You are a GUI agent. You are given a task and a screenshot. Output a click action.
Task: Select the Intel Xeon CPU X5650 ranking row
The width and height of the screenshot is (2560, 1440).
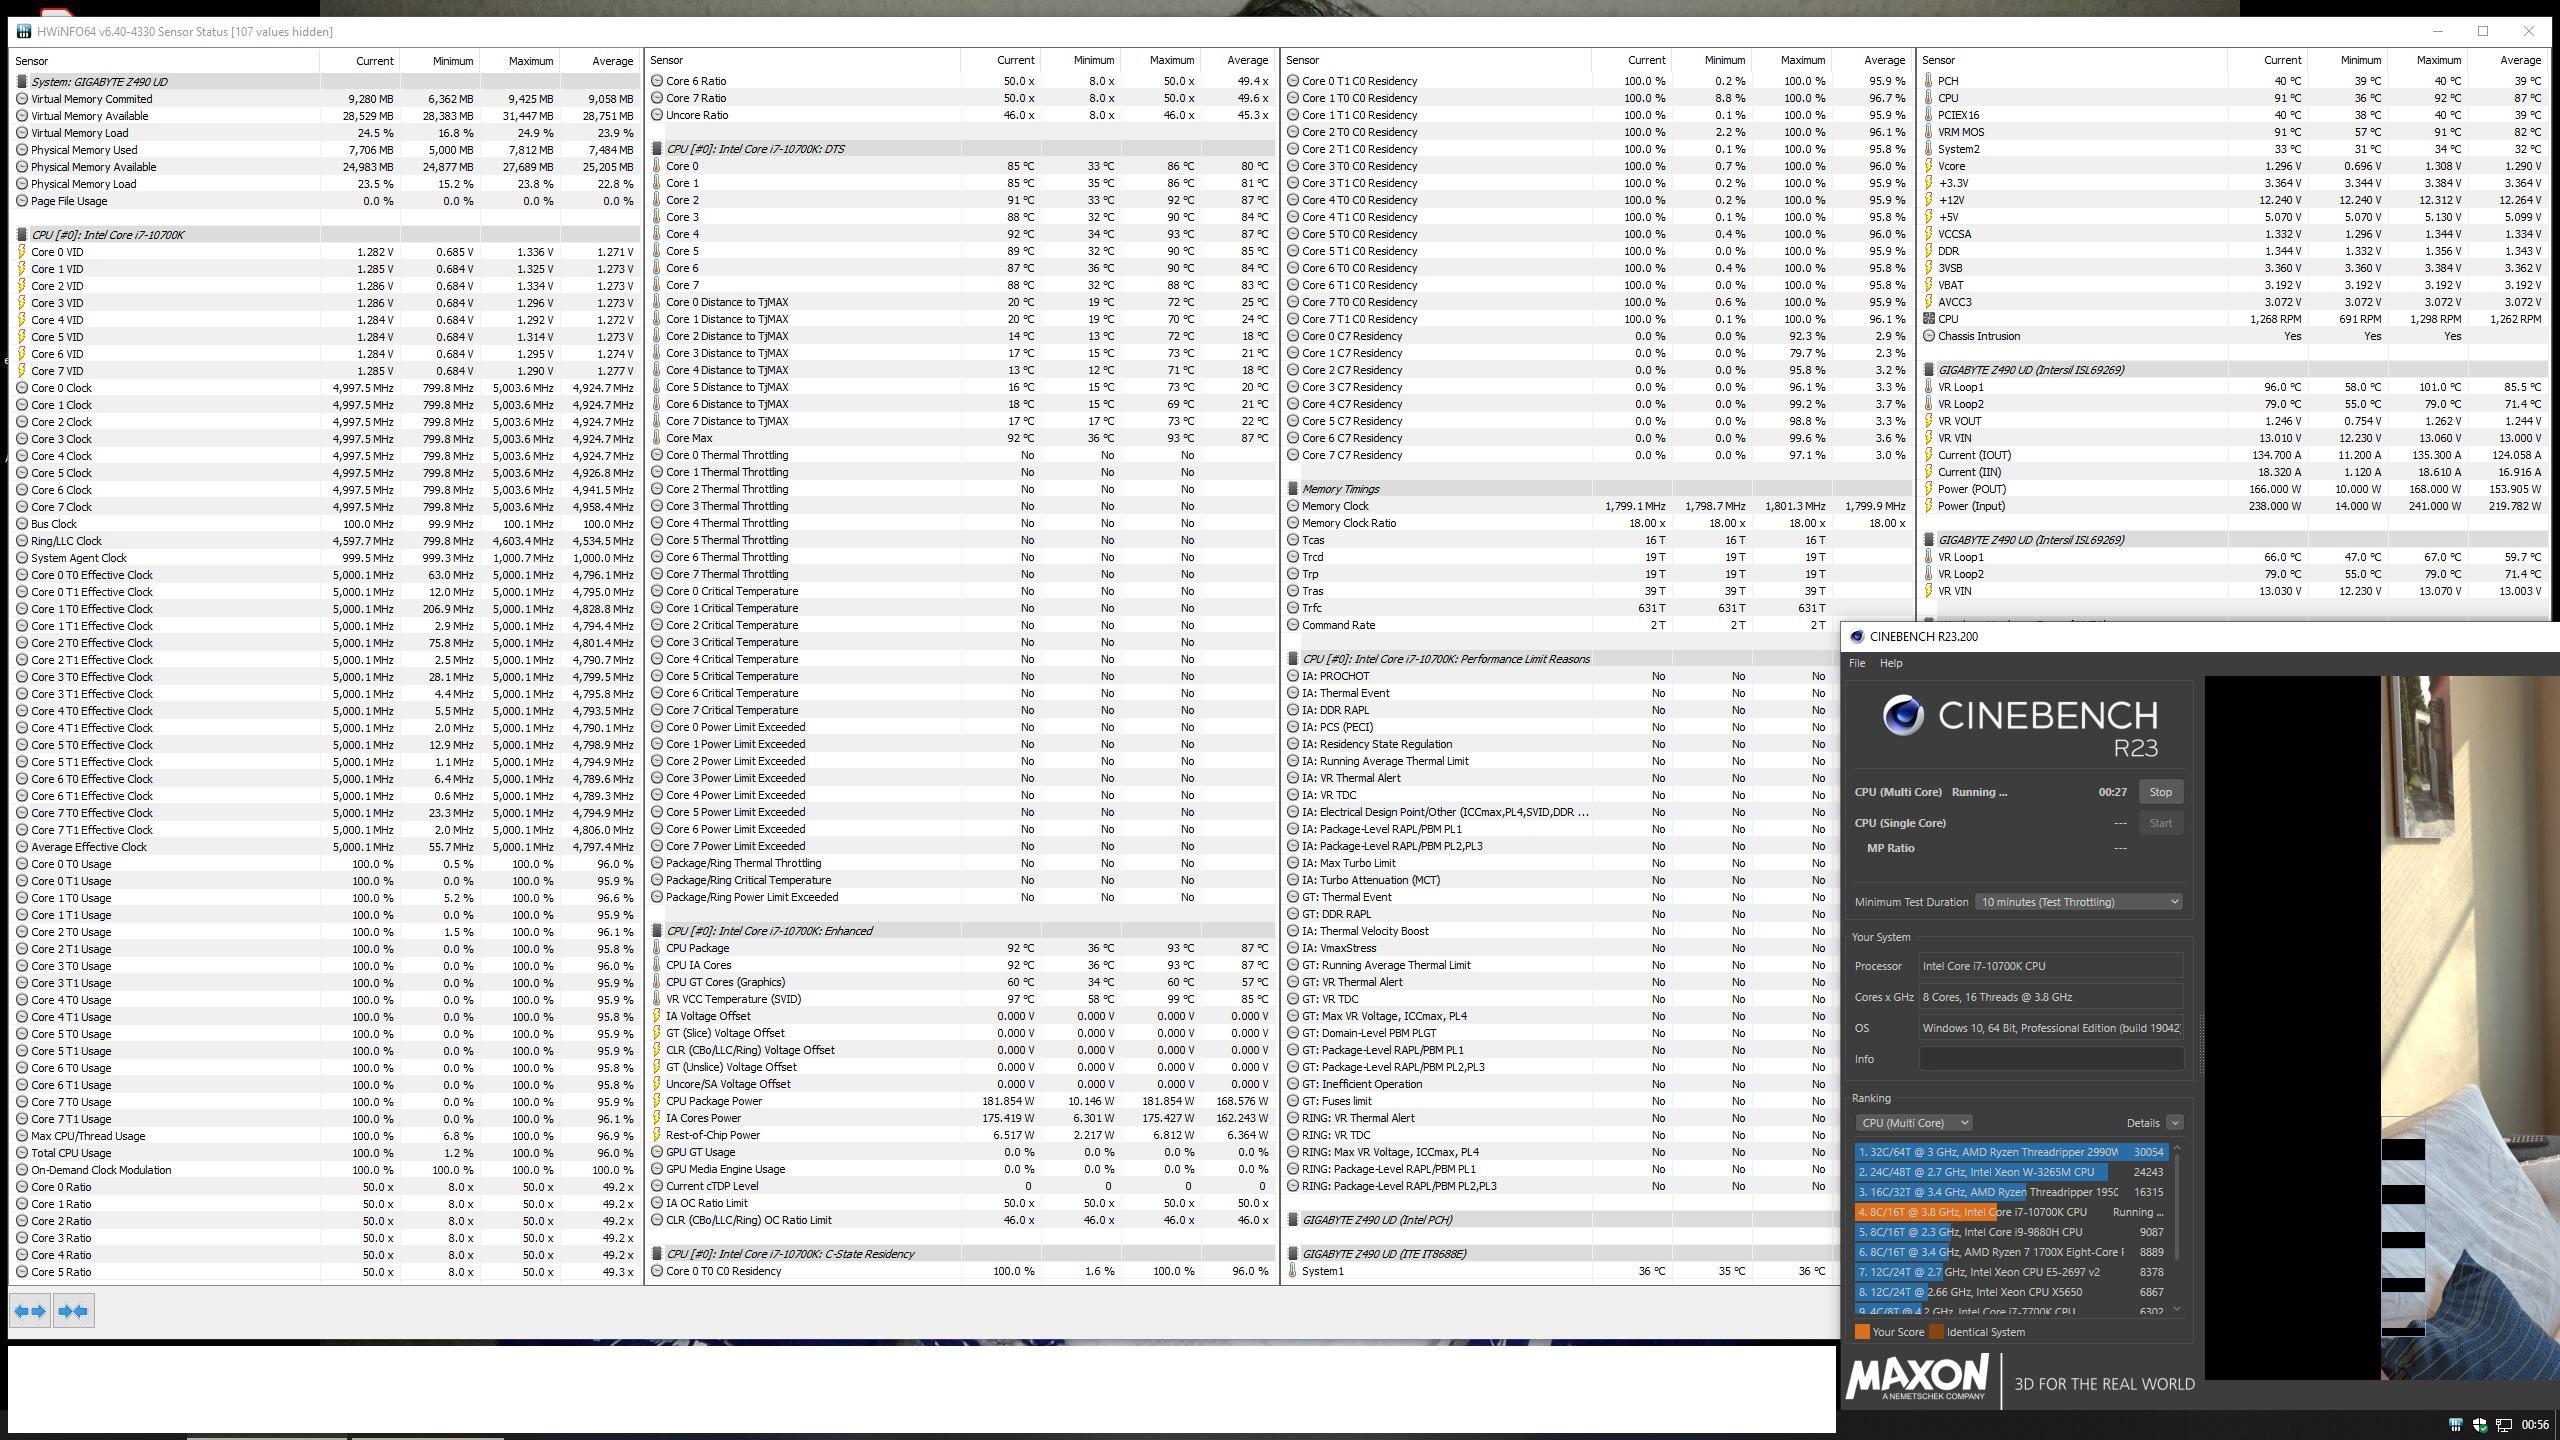point(2011,1292)
